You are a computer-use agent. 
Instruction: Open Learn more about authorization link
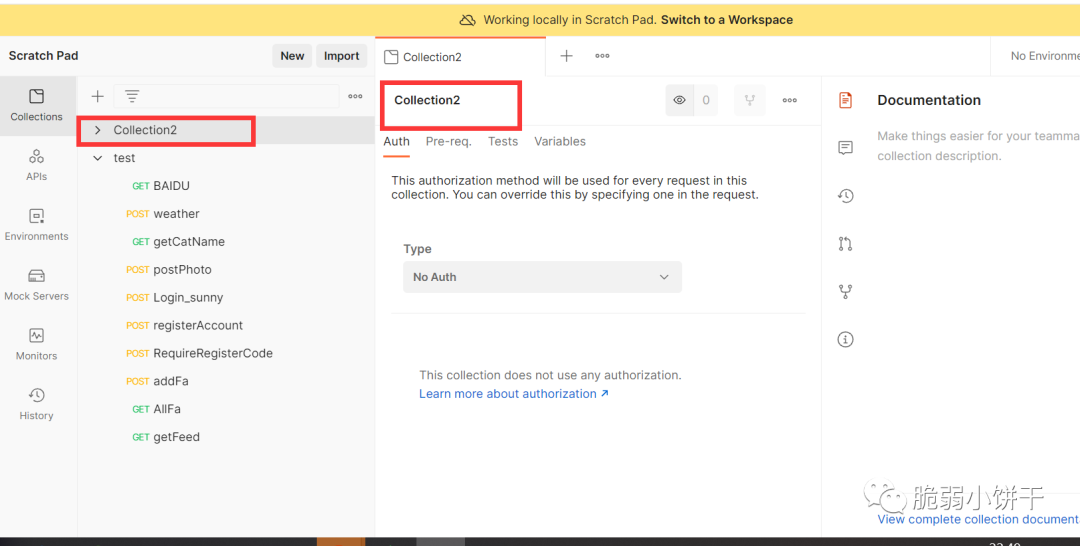(x=514, y=394)
